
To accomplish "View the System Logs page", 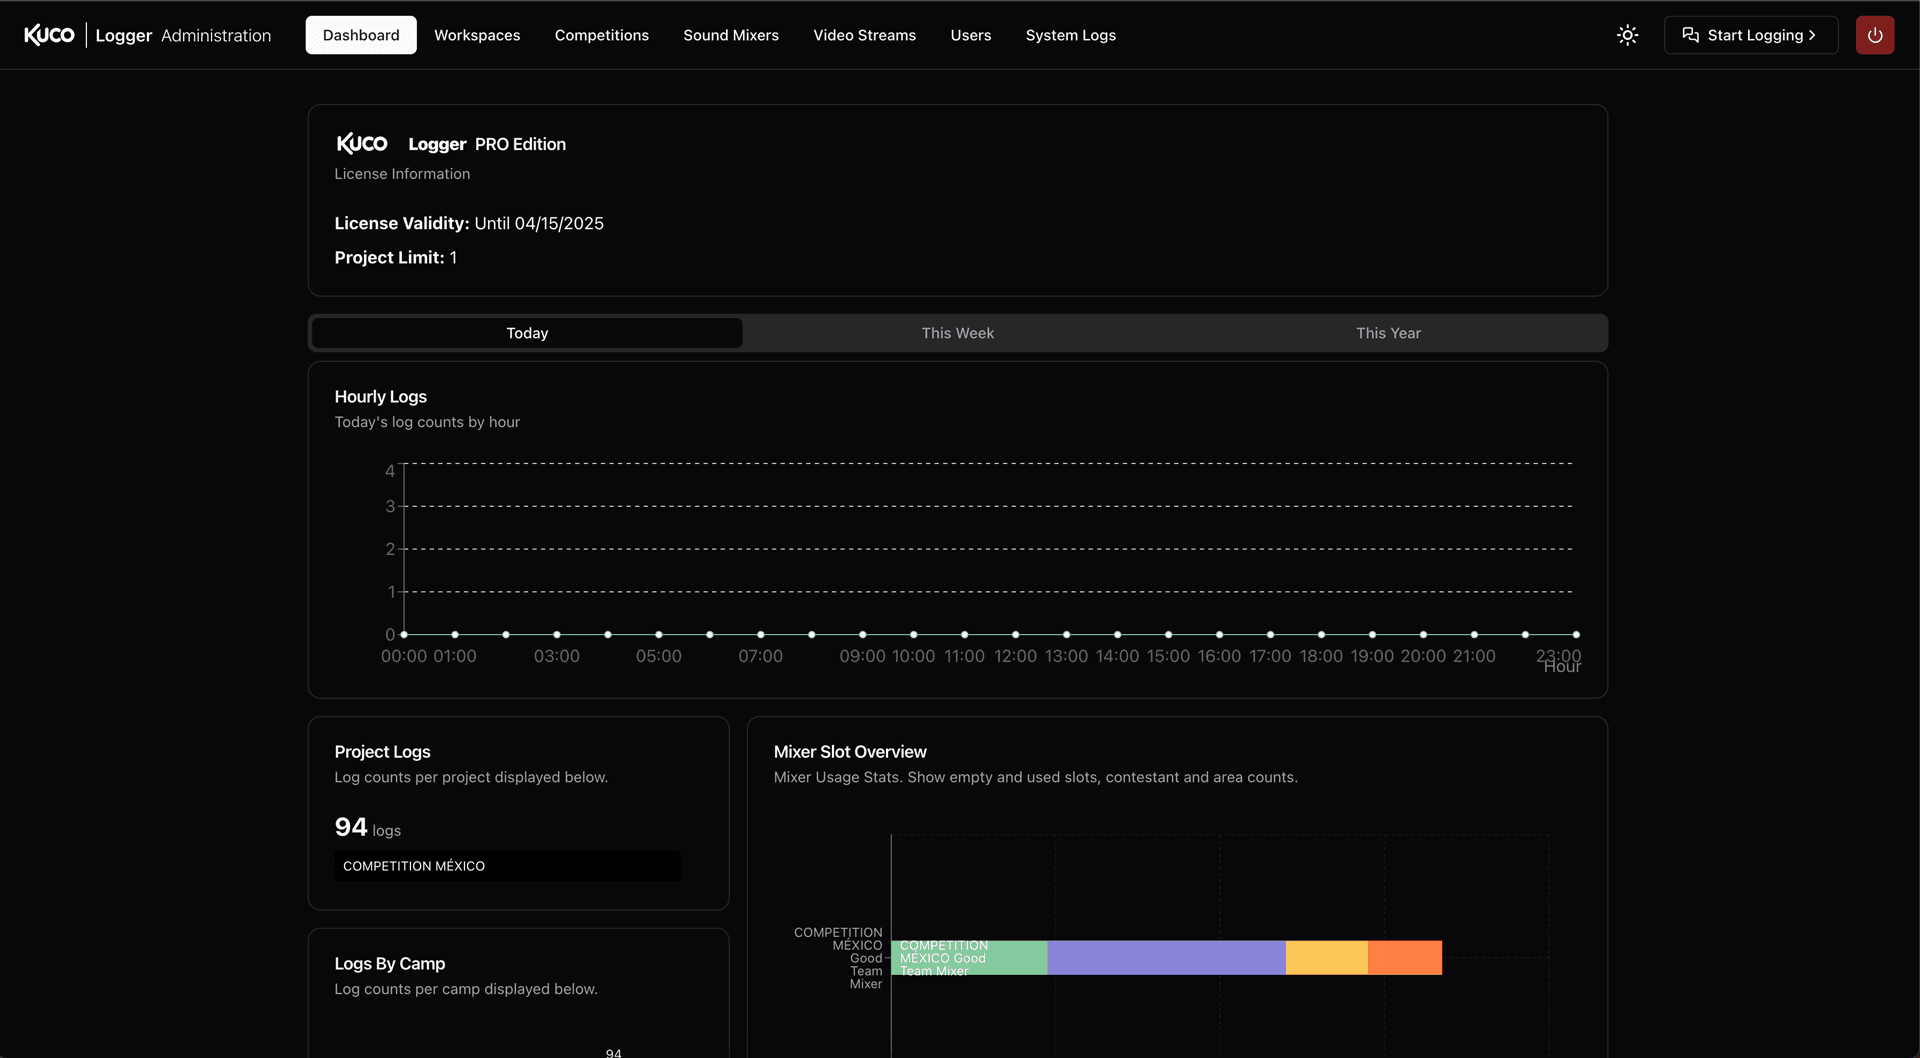I will [x=1070, y=35].
